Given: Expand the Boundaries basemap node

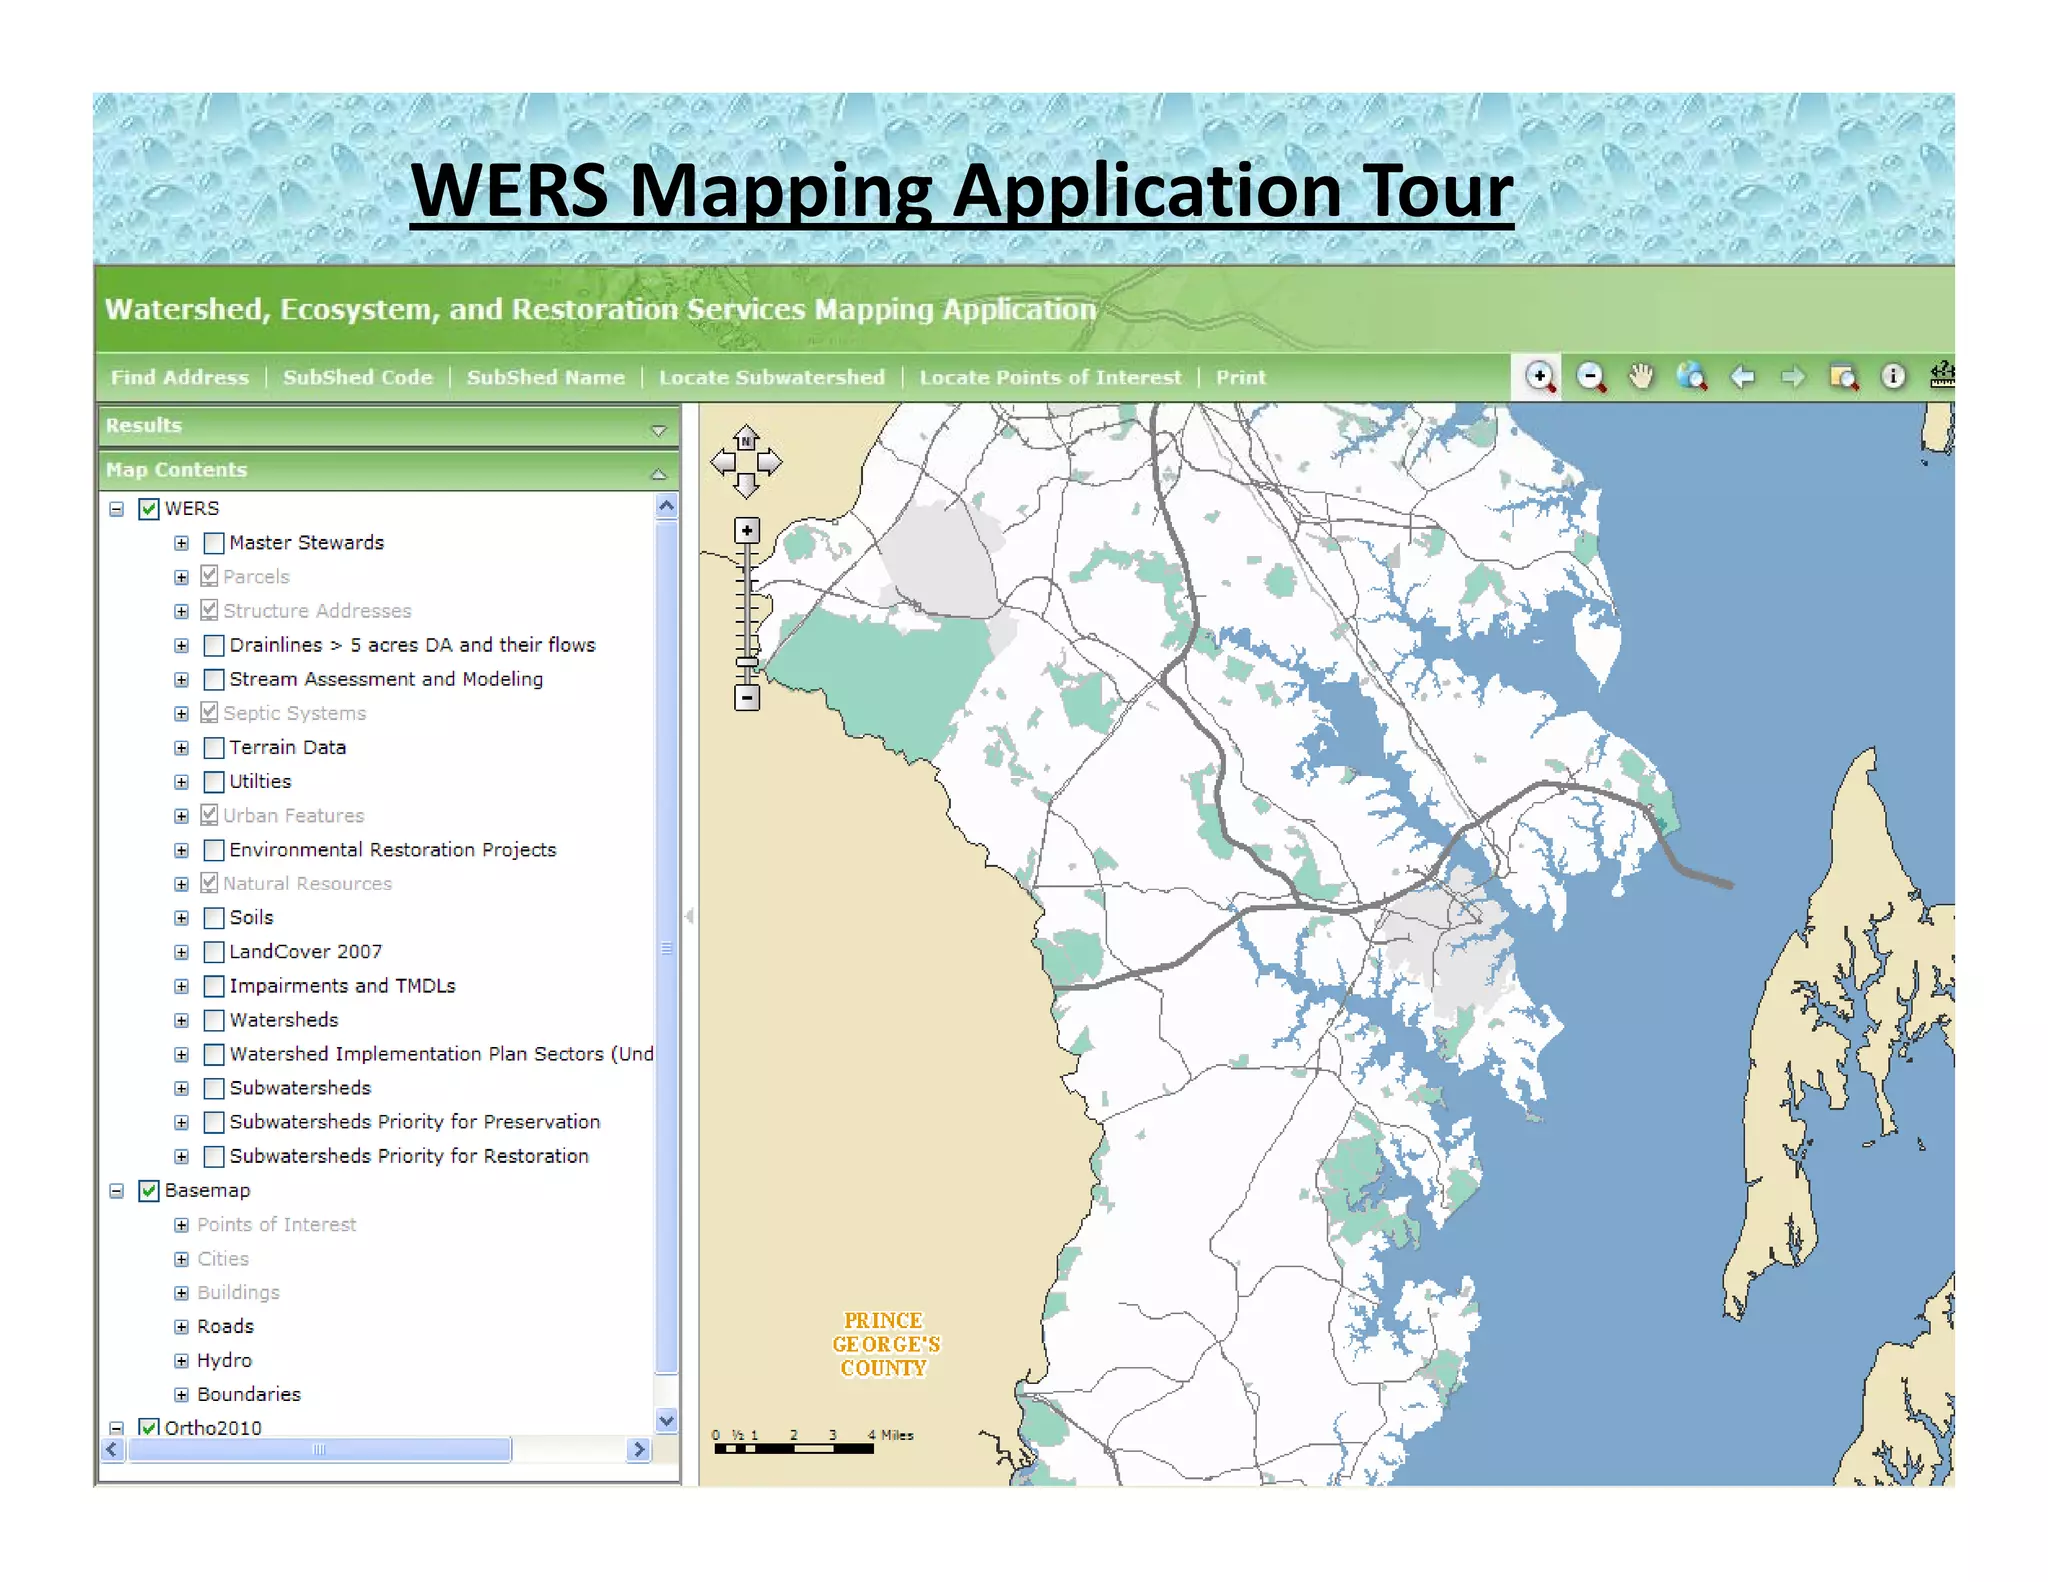Looking at the screenshot, I should tap(181, 1395).
